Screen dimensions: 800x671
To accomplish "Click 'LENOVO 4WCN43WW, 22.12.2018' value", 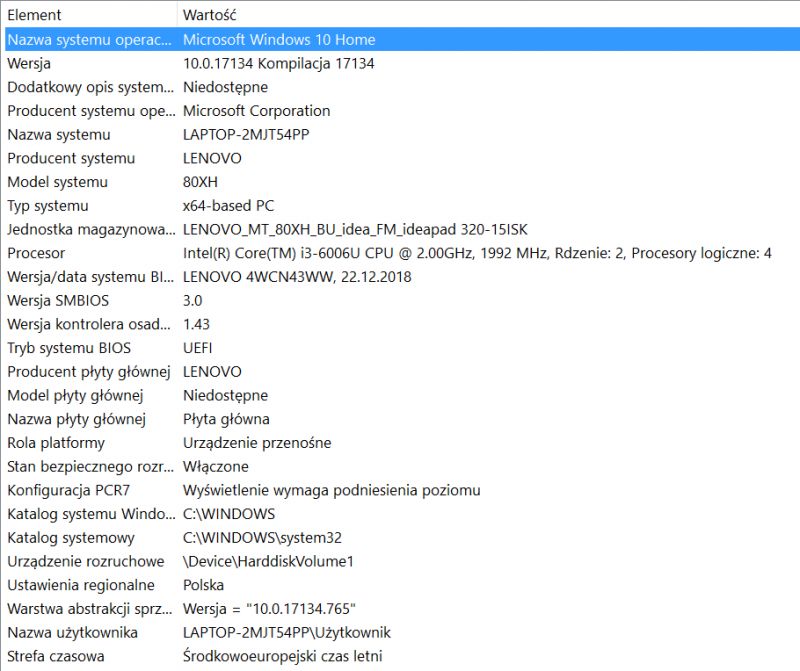I will pyautogui.click(x=297, y=277).
